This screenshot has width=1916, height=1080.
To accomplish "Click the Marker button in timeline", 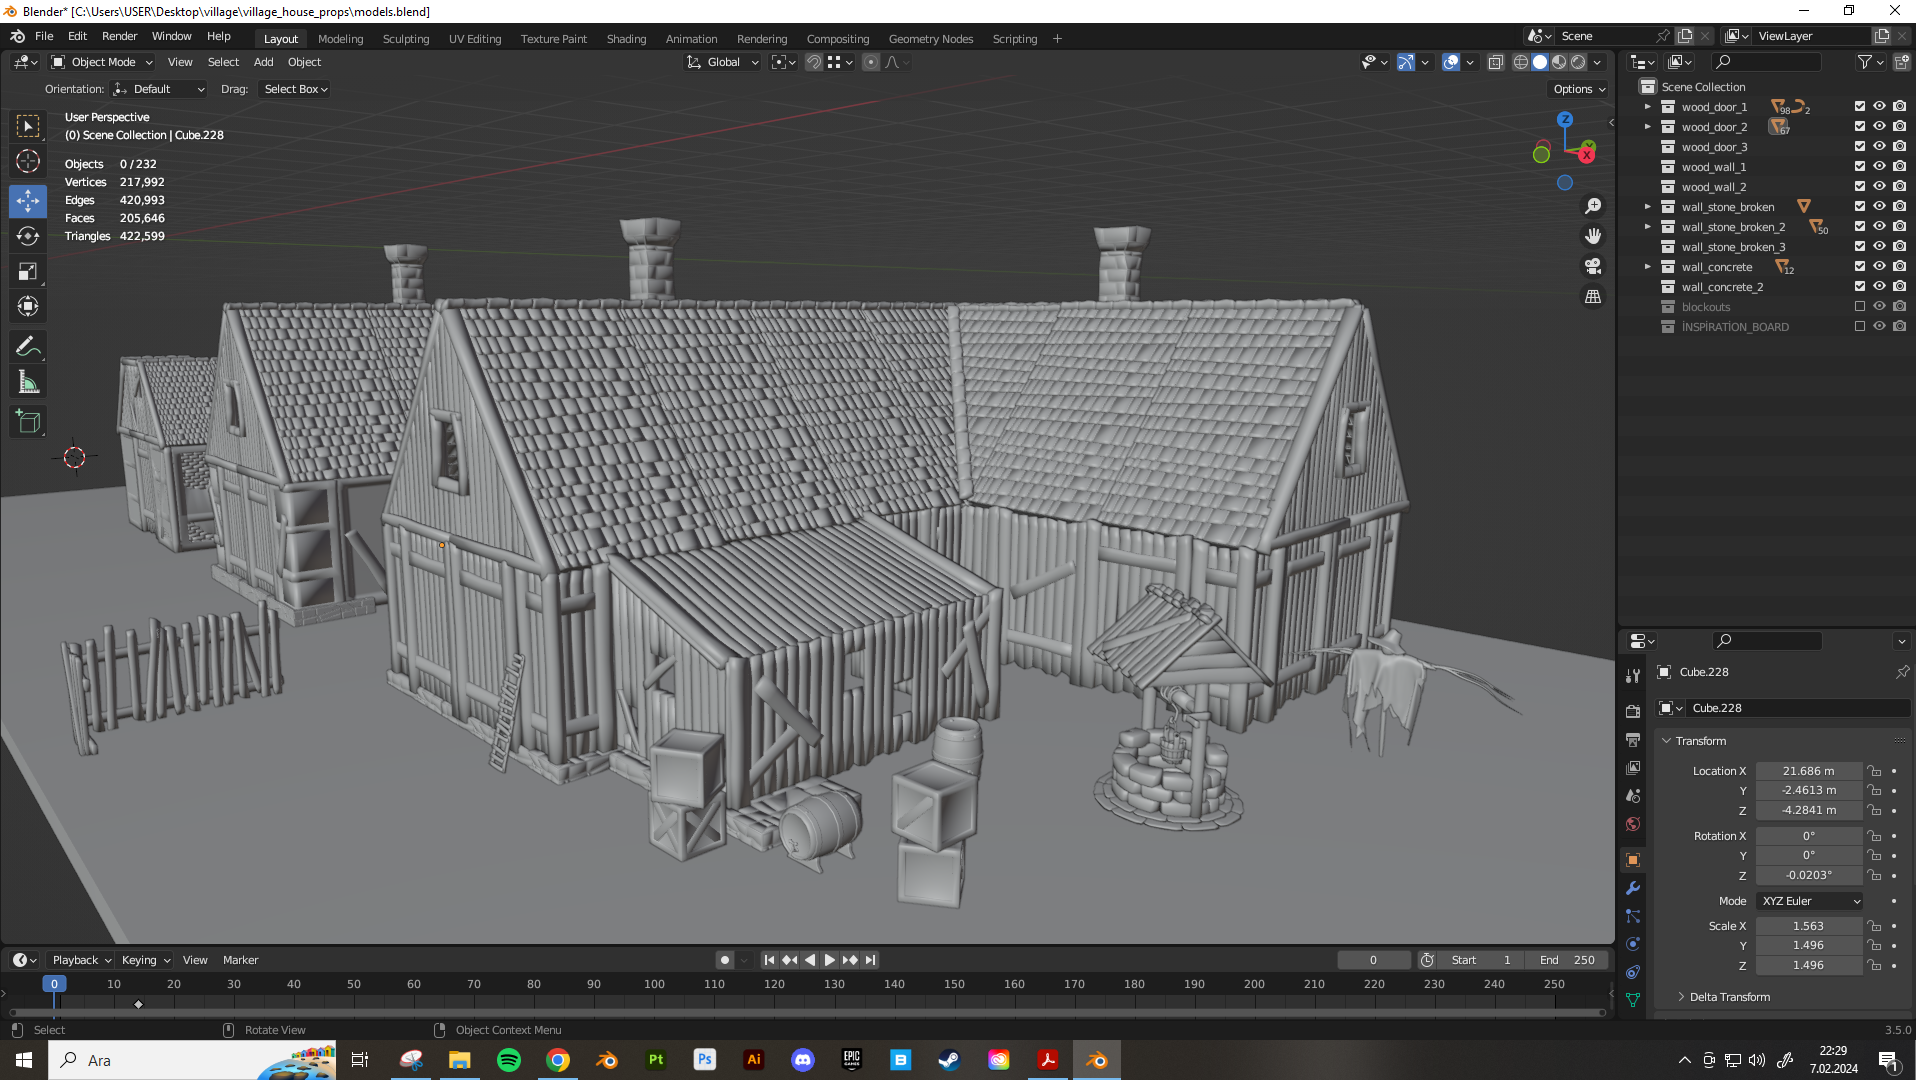I will coord(240,960).
